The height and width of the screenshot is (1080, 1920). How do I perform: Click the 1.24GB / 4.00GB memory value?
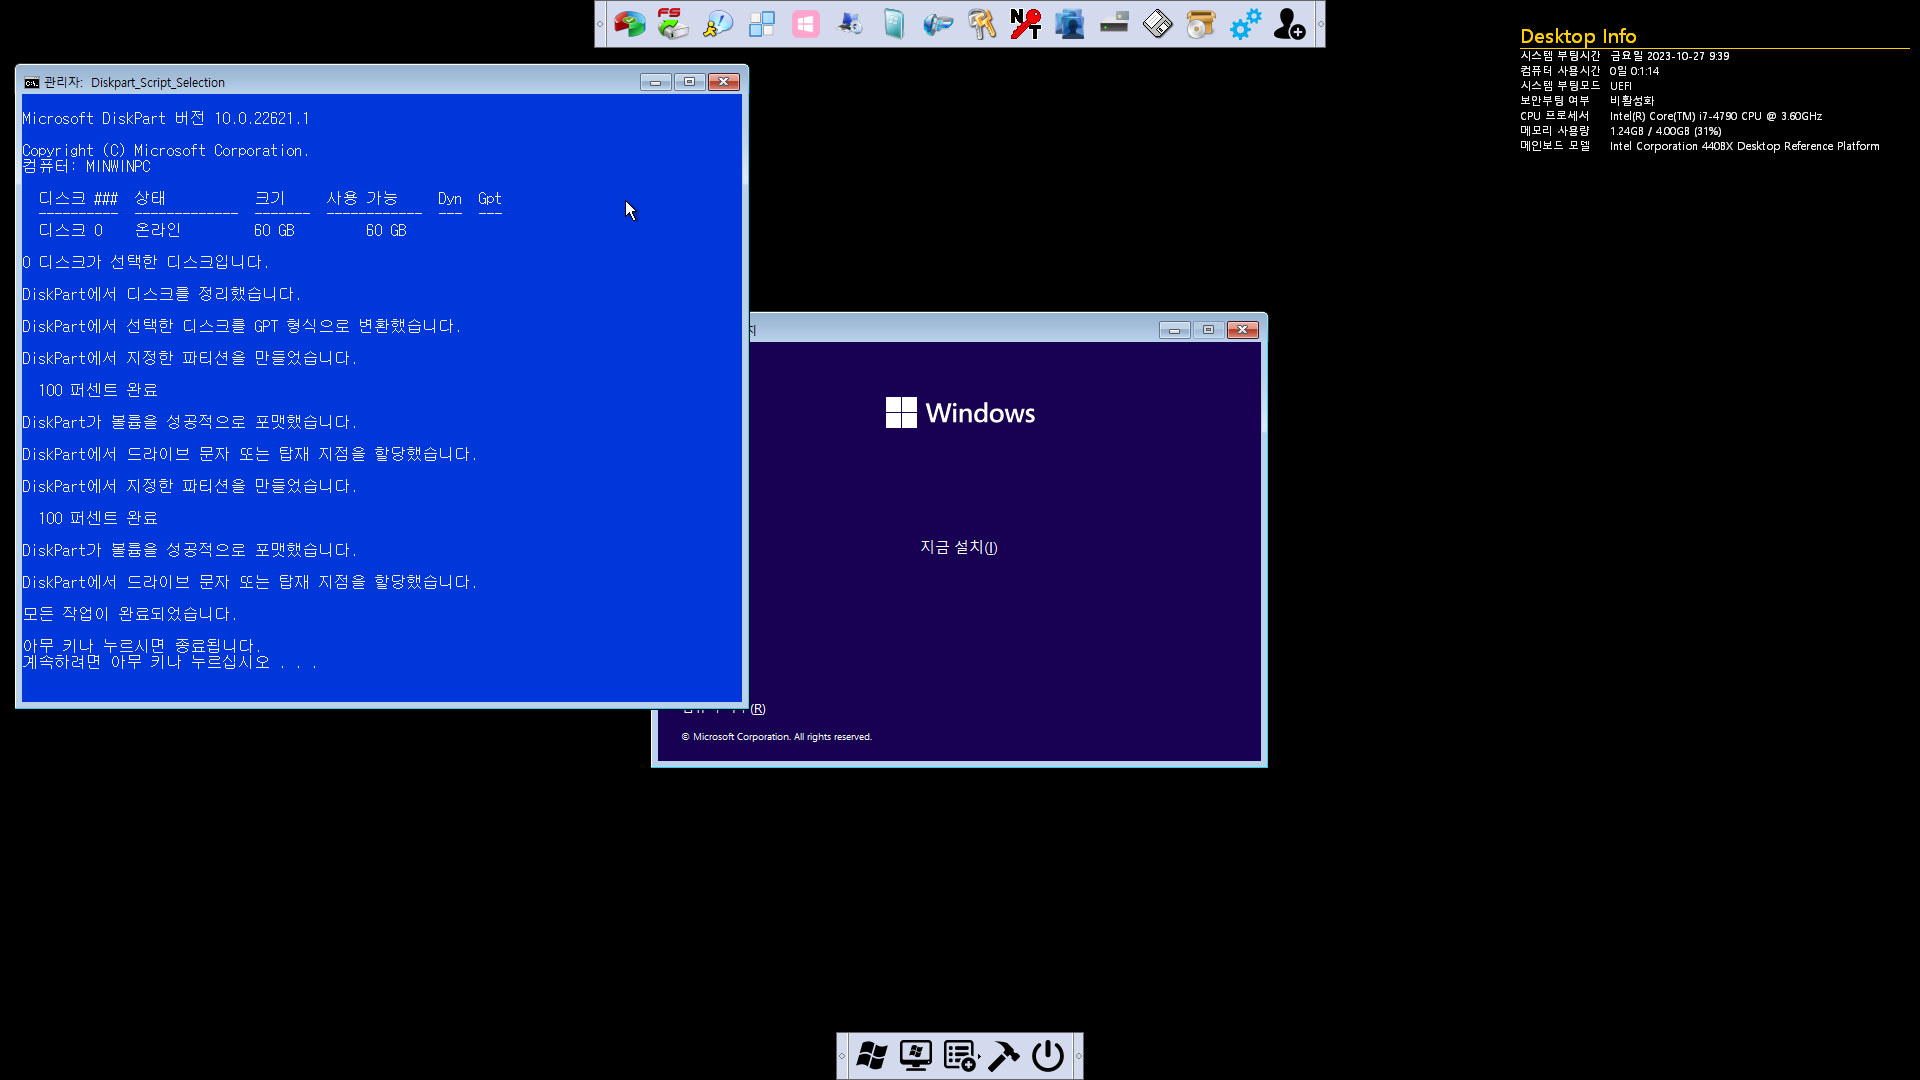coord(1665,131)
